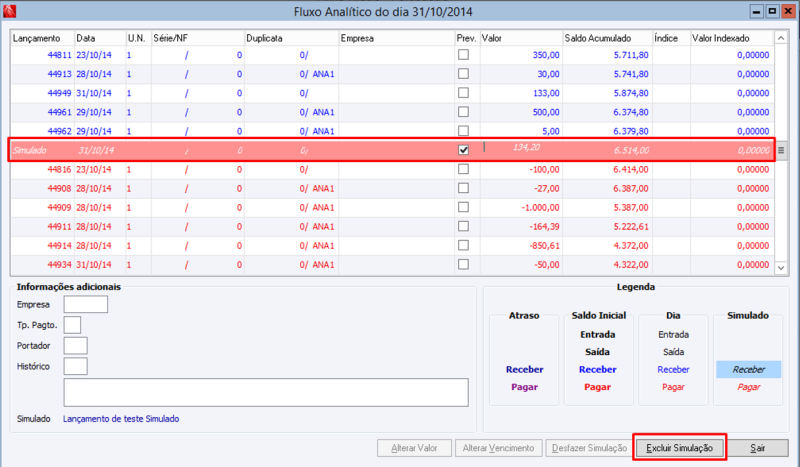Check Prev. box for entry 44961
The width and height of the screenshot is (800, 467).
tap(463, 112)
